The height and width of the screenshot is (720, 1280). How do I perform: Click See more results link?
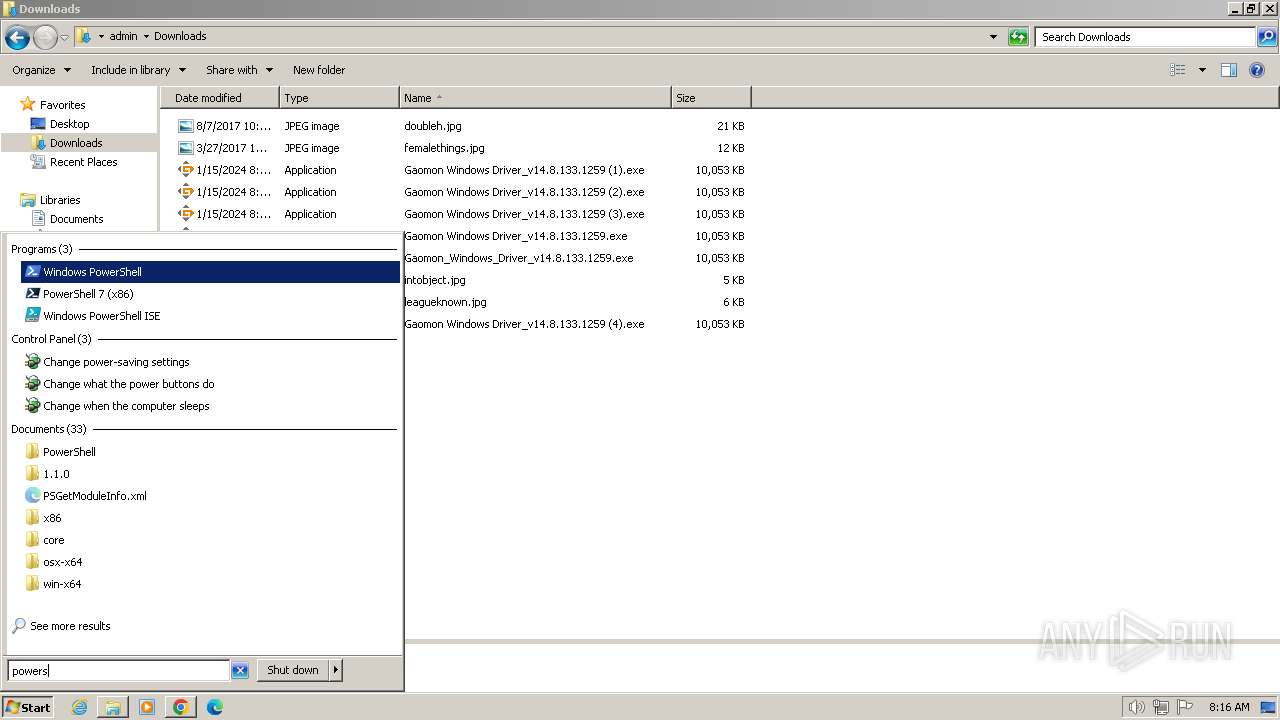(x=70, y=626)
